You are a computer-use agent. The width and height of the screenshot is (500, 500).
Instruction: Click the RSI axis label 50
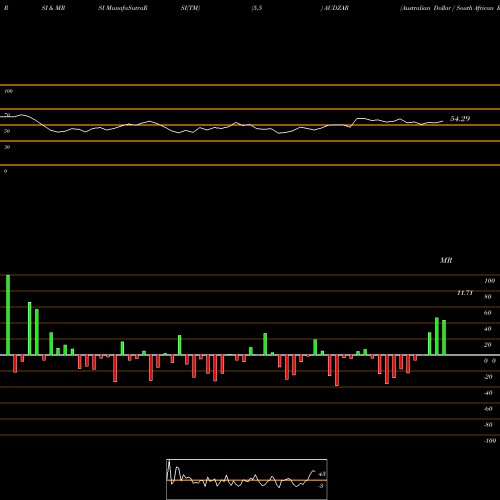pyautogui.click(x=7, y=131)
